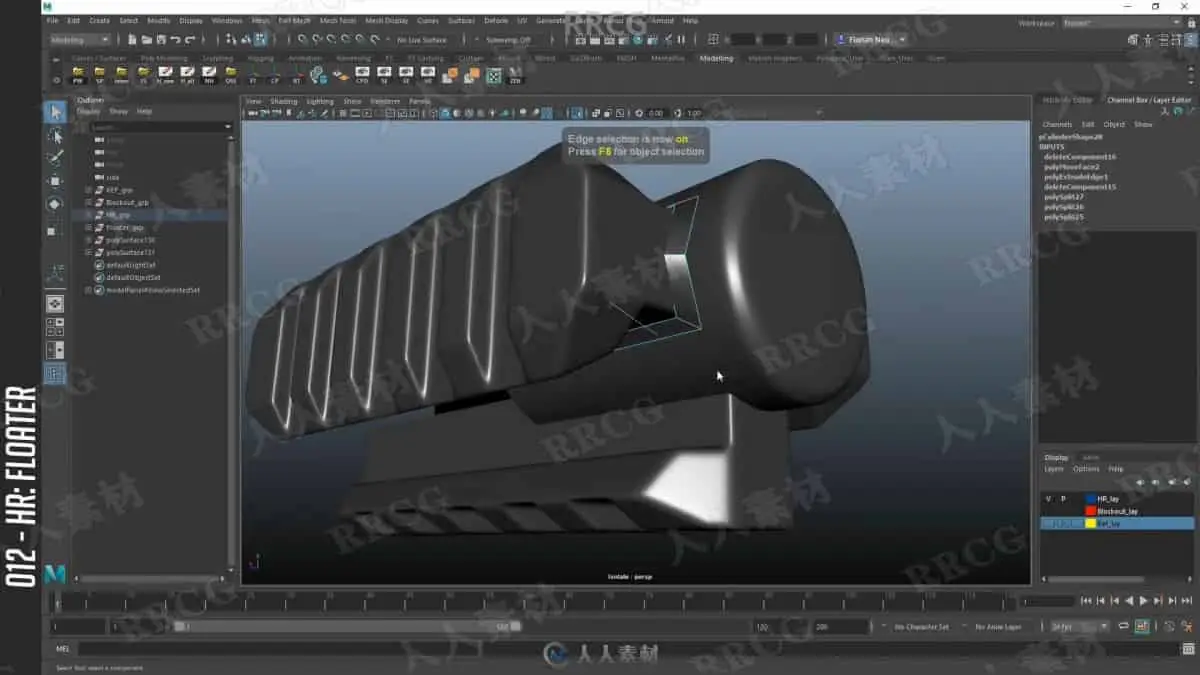Click the blue color swatch of HR_lay

[1091, 498]
